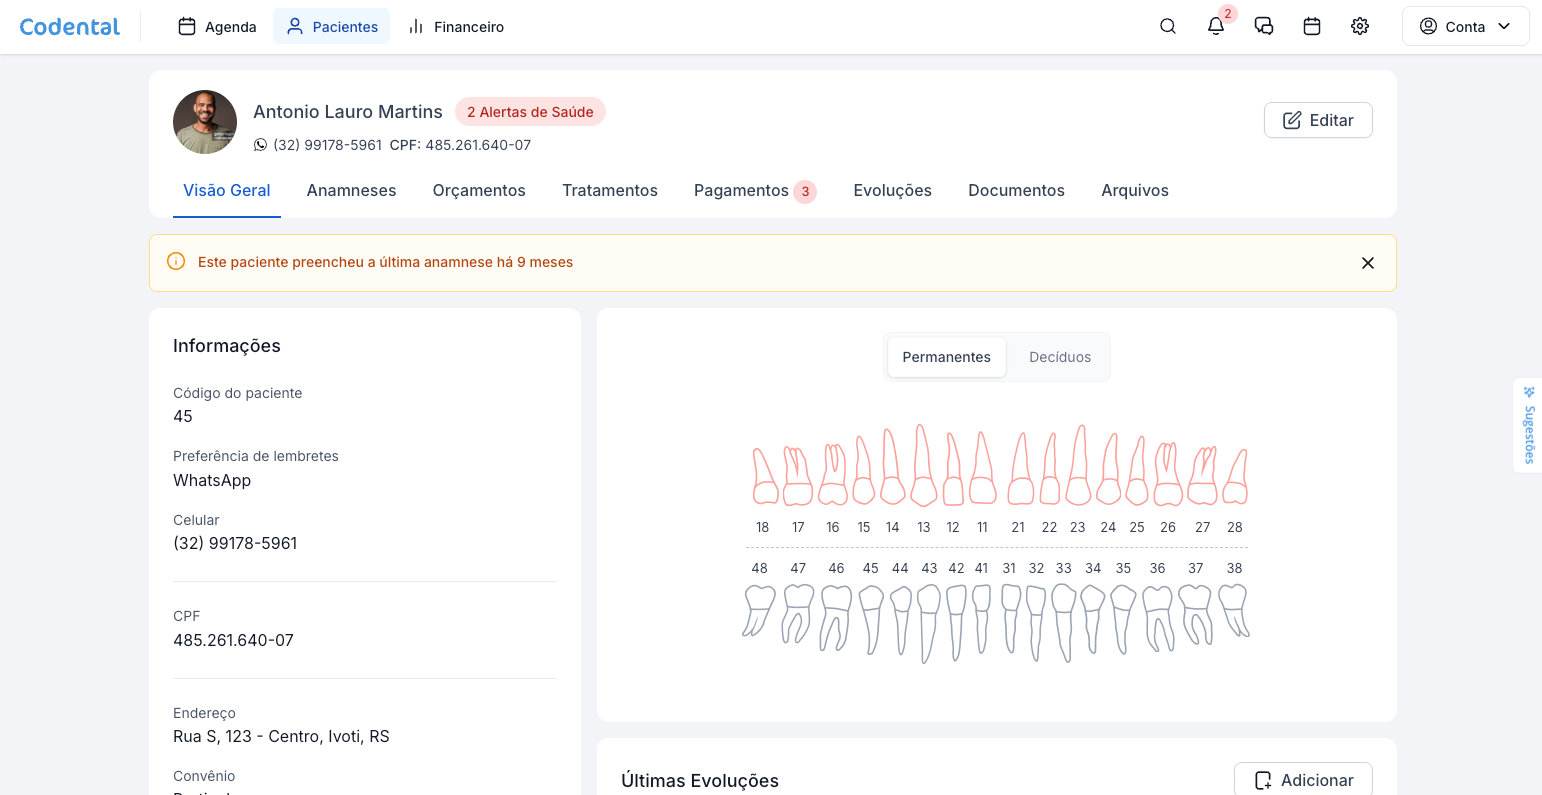The width and height of the screenshot is (1542, 795).
Task: Go to the Pagamentos tab
Action: 741,190
